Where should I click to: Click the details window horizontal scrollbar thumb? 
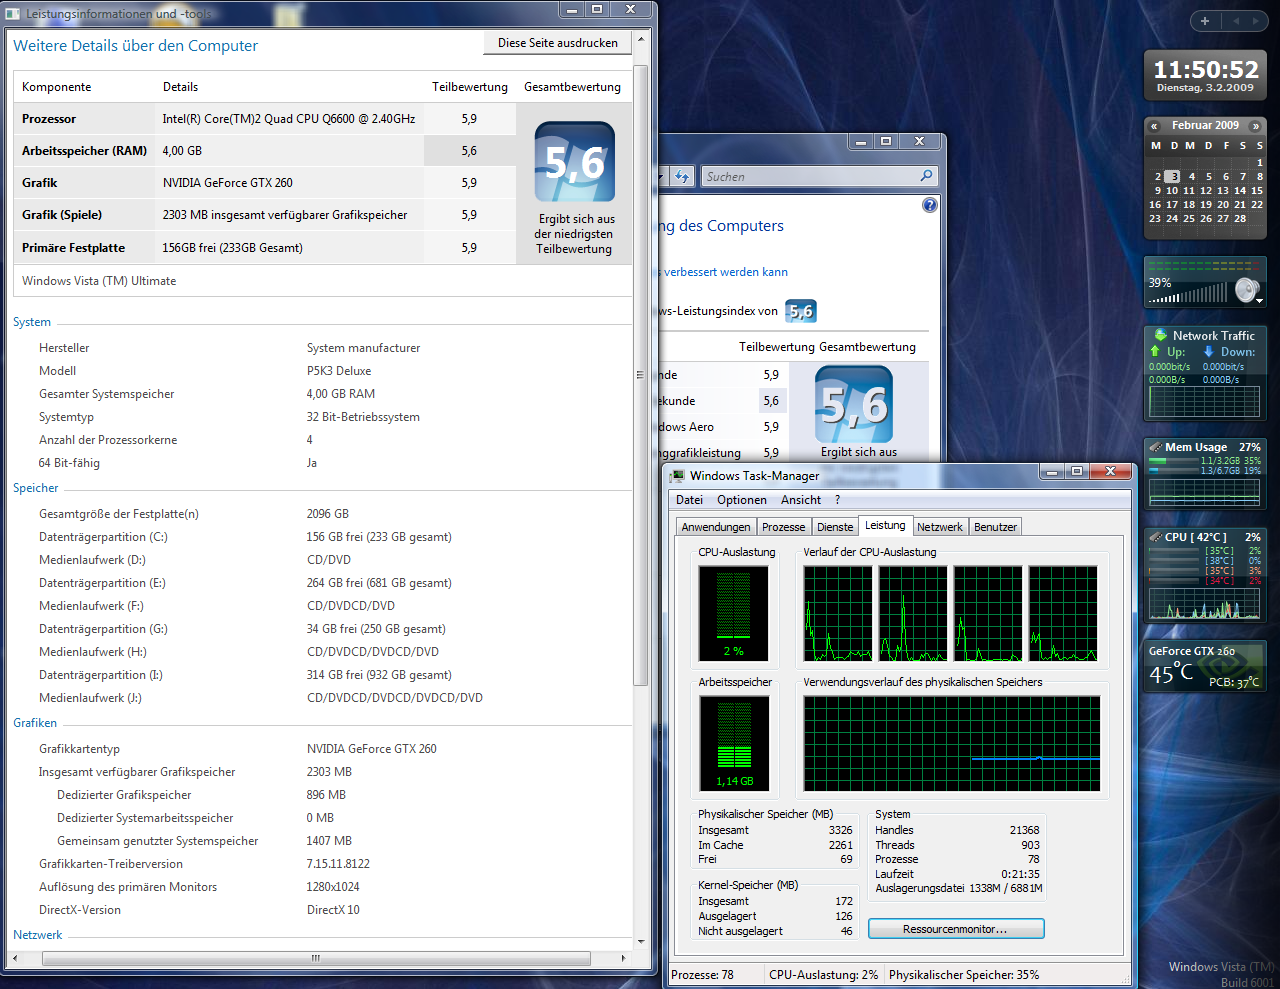tap(316, 958)
